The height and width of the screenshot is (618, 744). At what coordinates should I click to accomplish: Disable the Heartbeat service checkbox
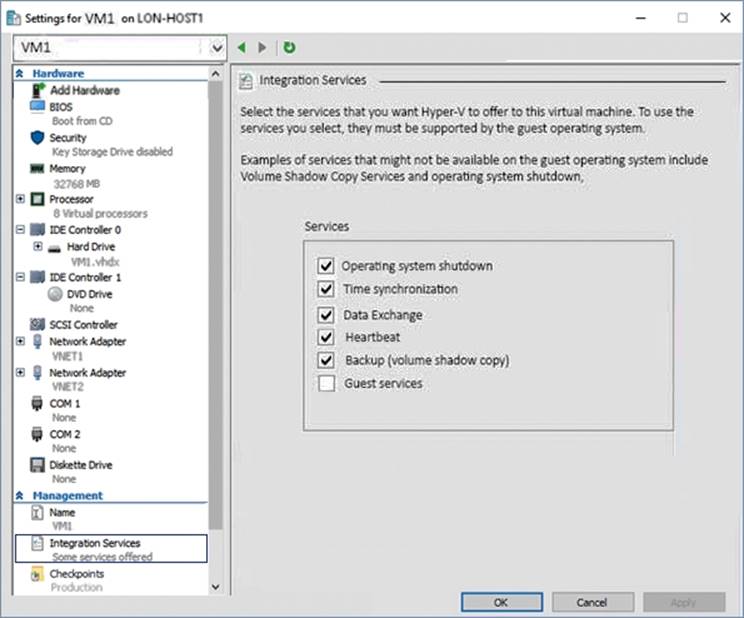[x=325, y=337]
